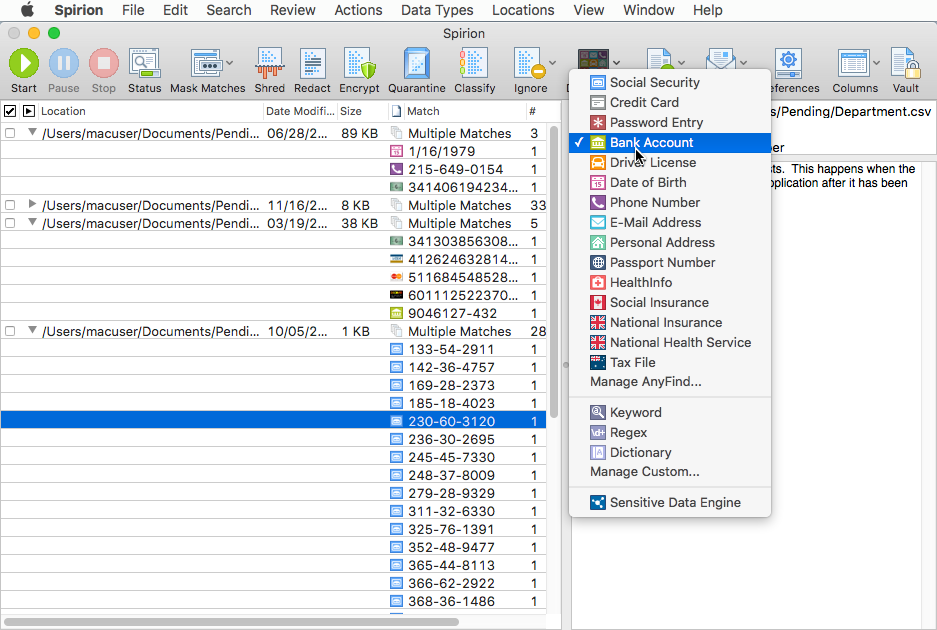Select Regex custom type

[670, 433]
